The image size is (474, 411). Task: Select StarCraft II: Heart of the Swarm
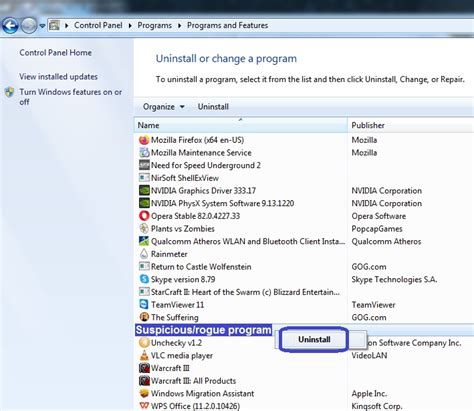245,292
